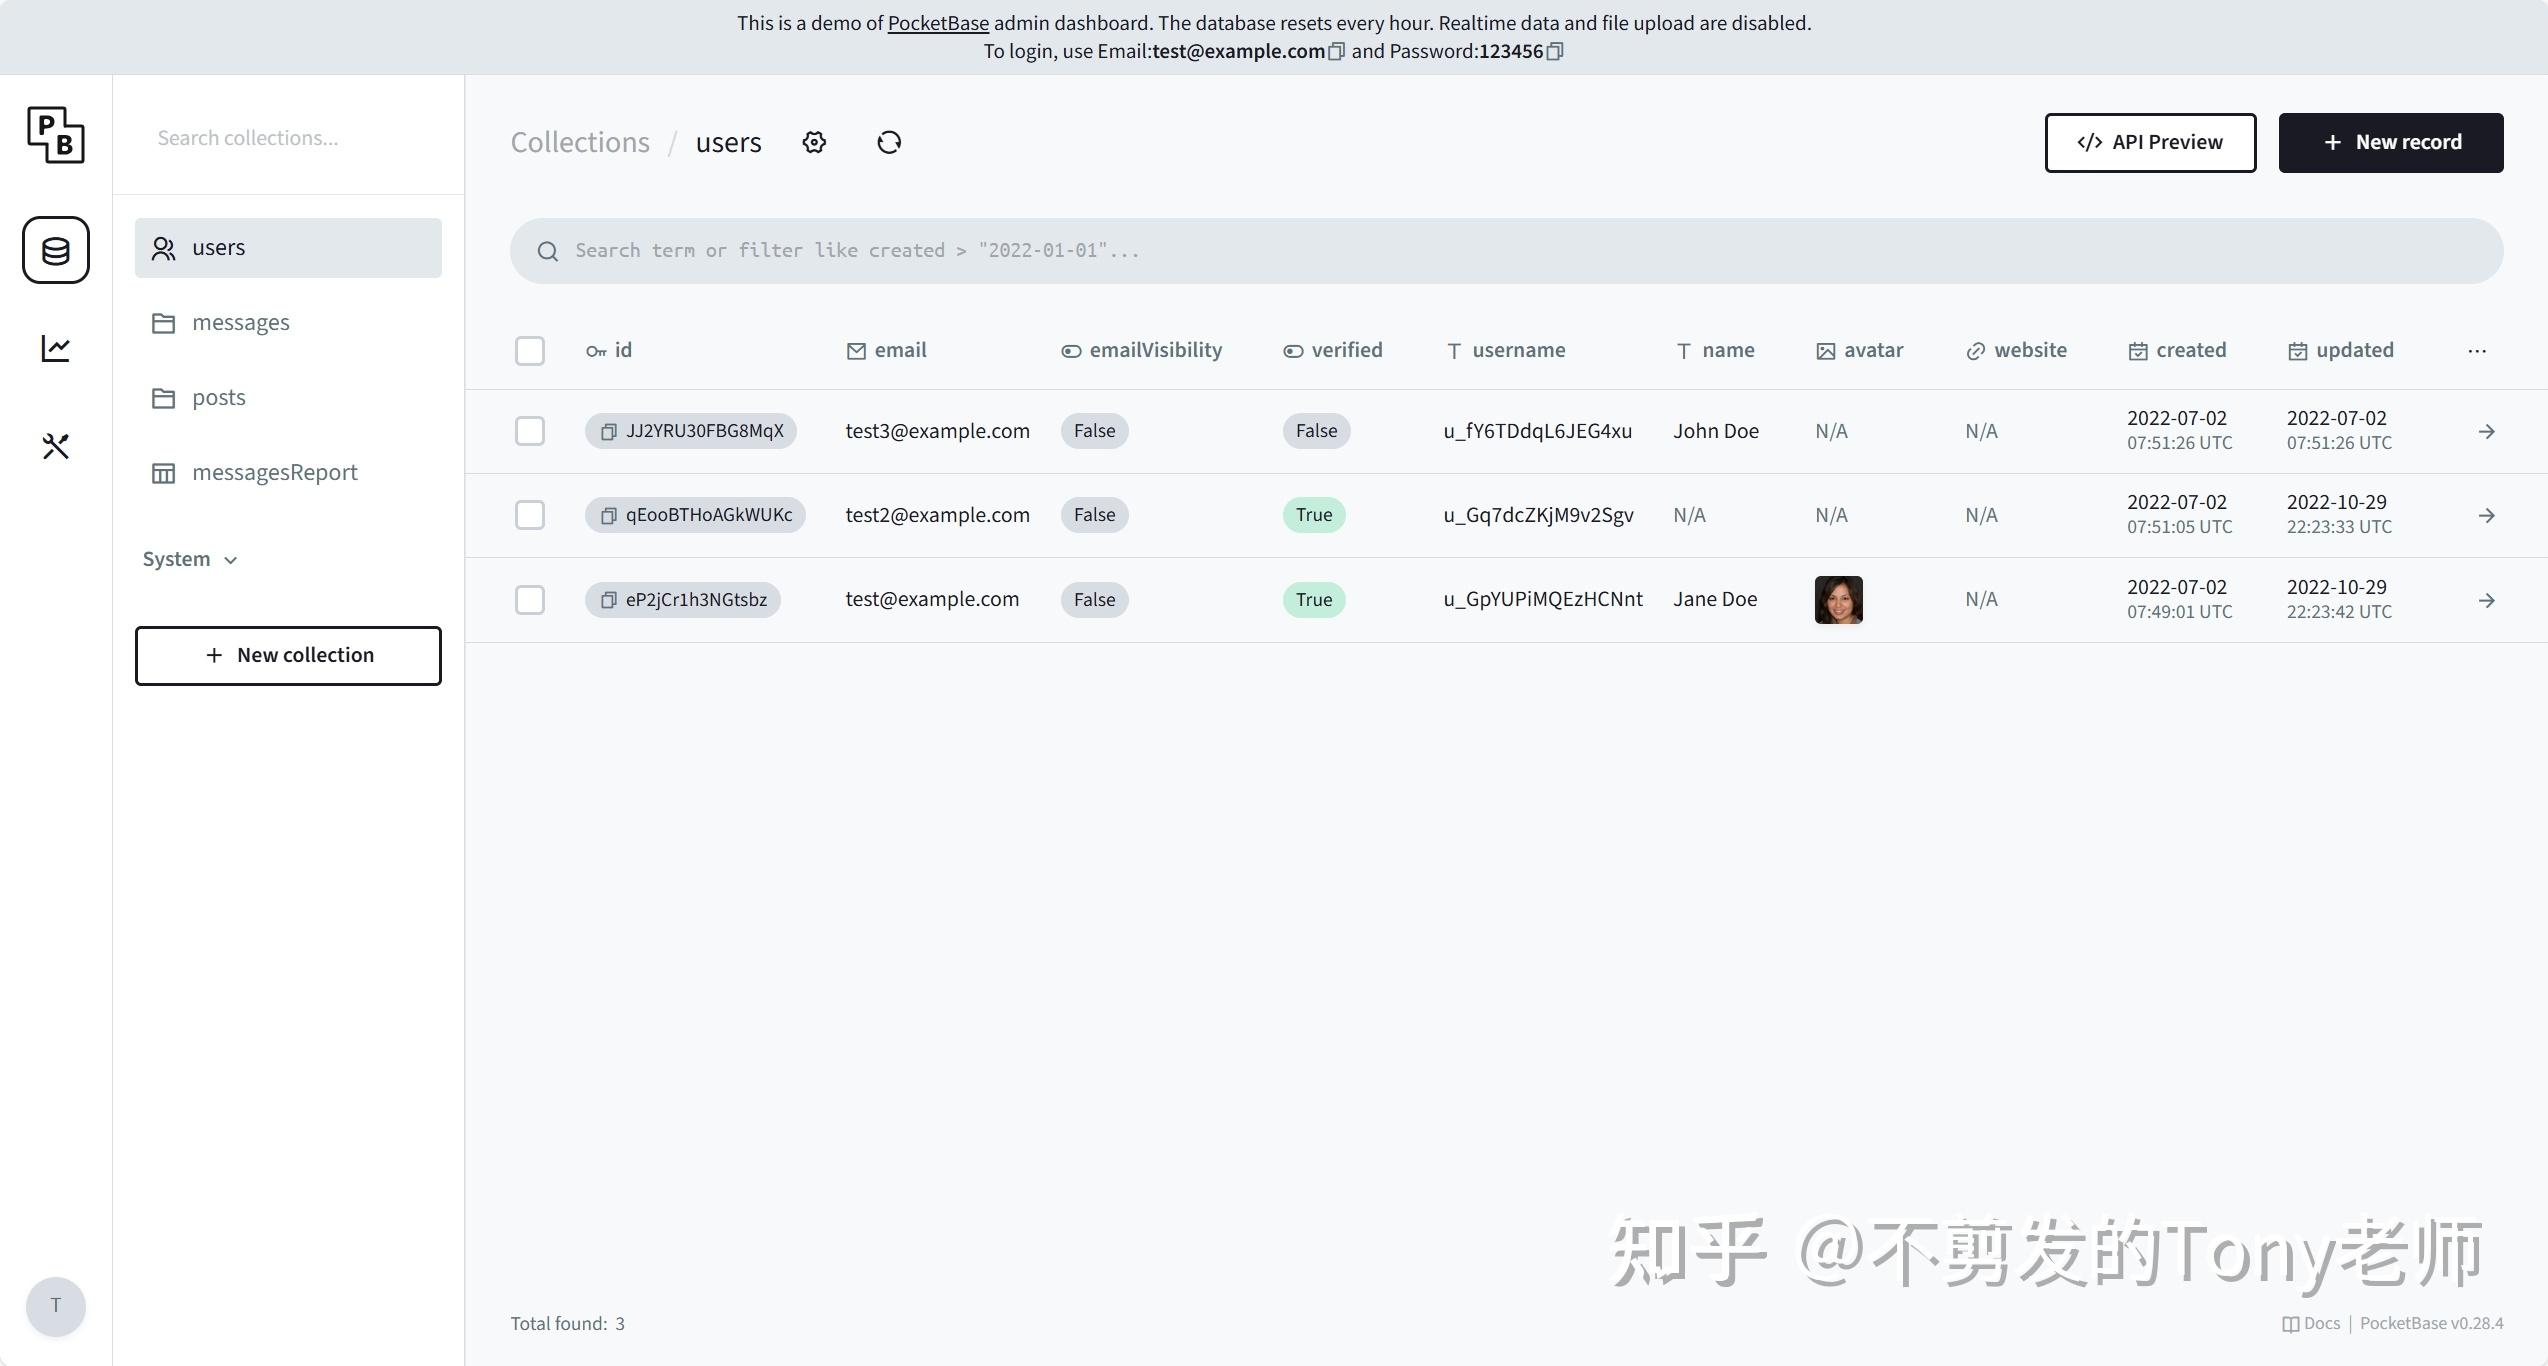Refresh the users records list
The height and width of the screenshot is (1366, 2548).
[x=888, y=142]
